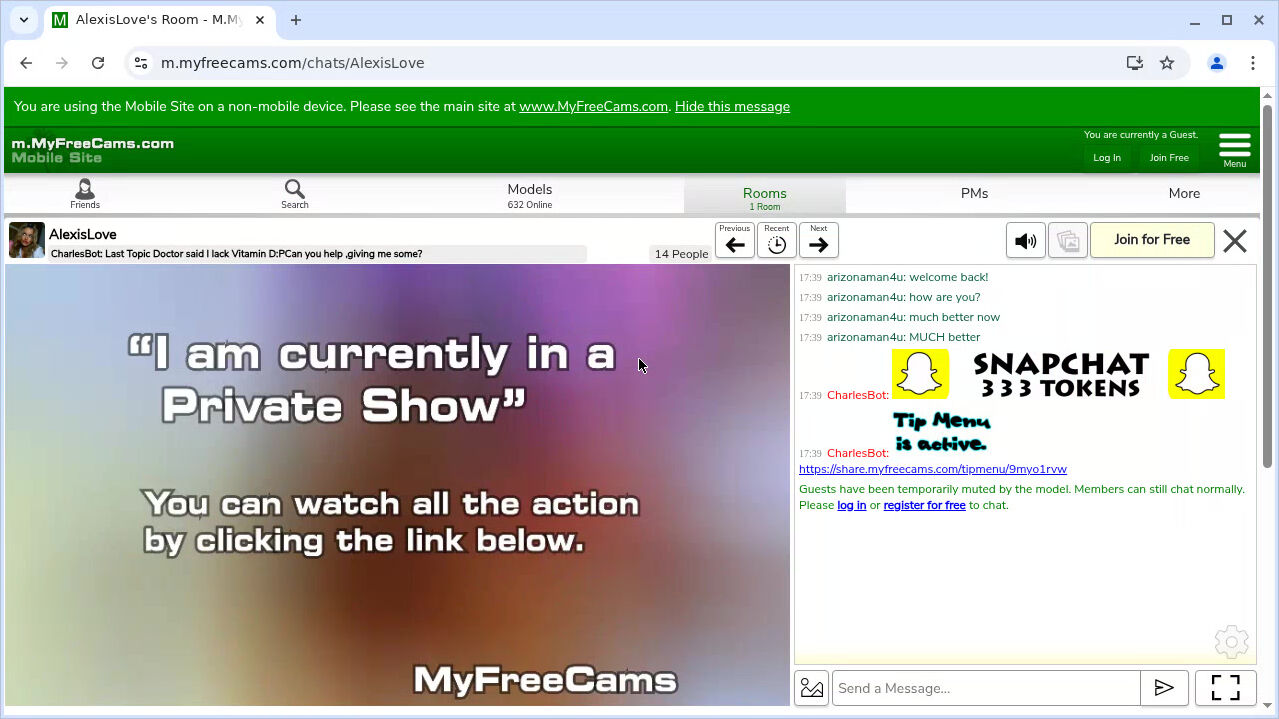
Task: Enter fullscreen video mode
Action: tap(1225, 688)
